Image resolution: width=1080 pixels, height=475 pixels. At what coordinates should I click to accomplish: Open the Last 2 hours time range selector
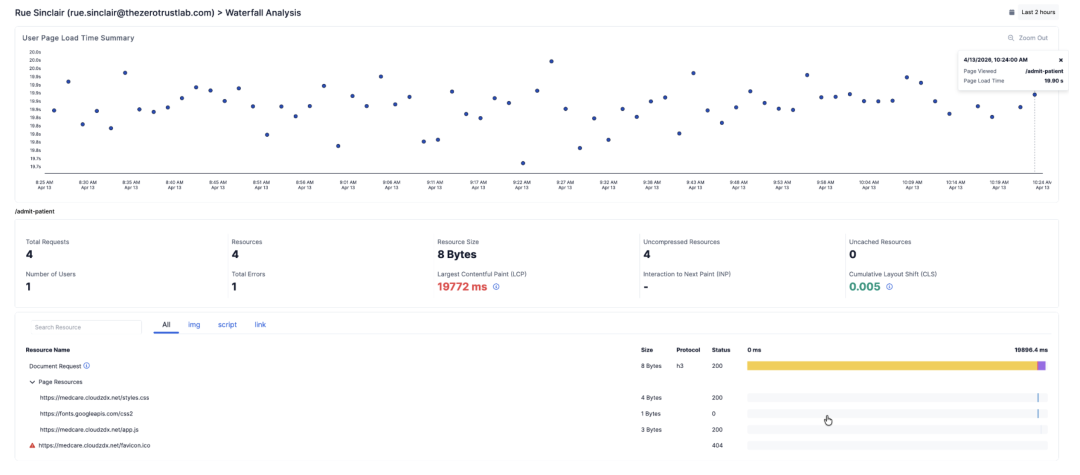coord(1037,12)
